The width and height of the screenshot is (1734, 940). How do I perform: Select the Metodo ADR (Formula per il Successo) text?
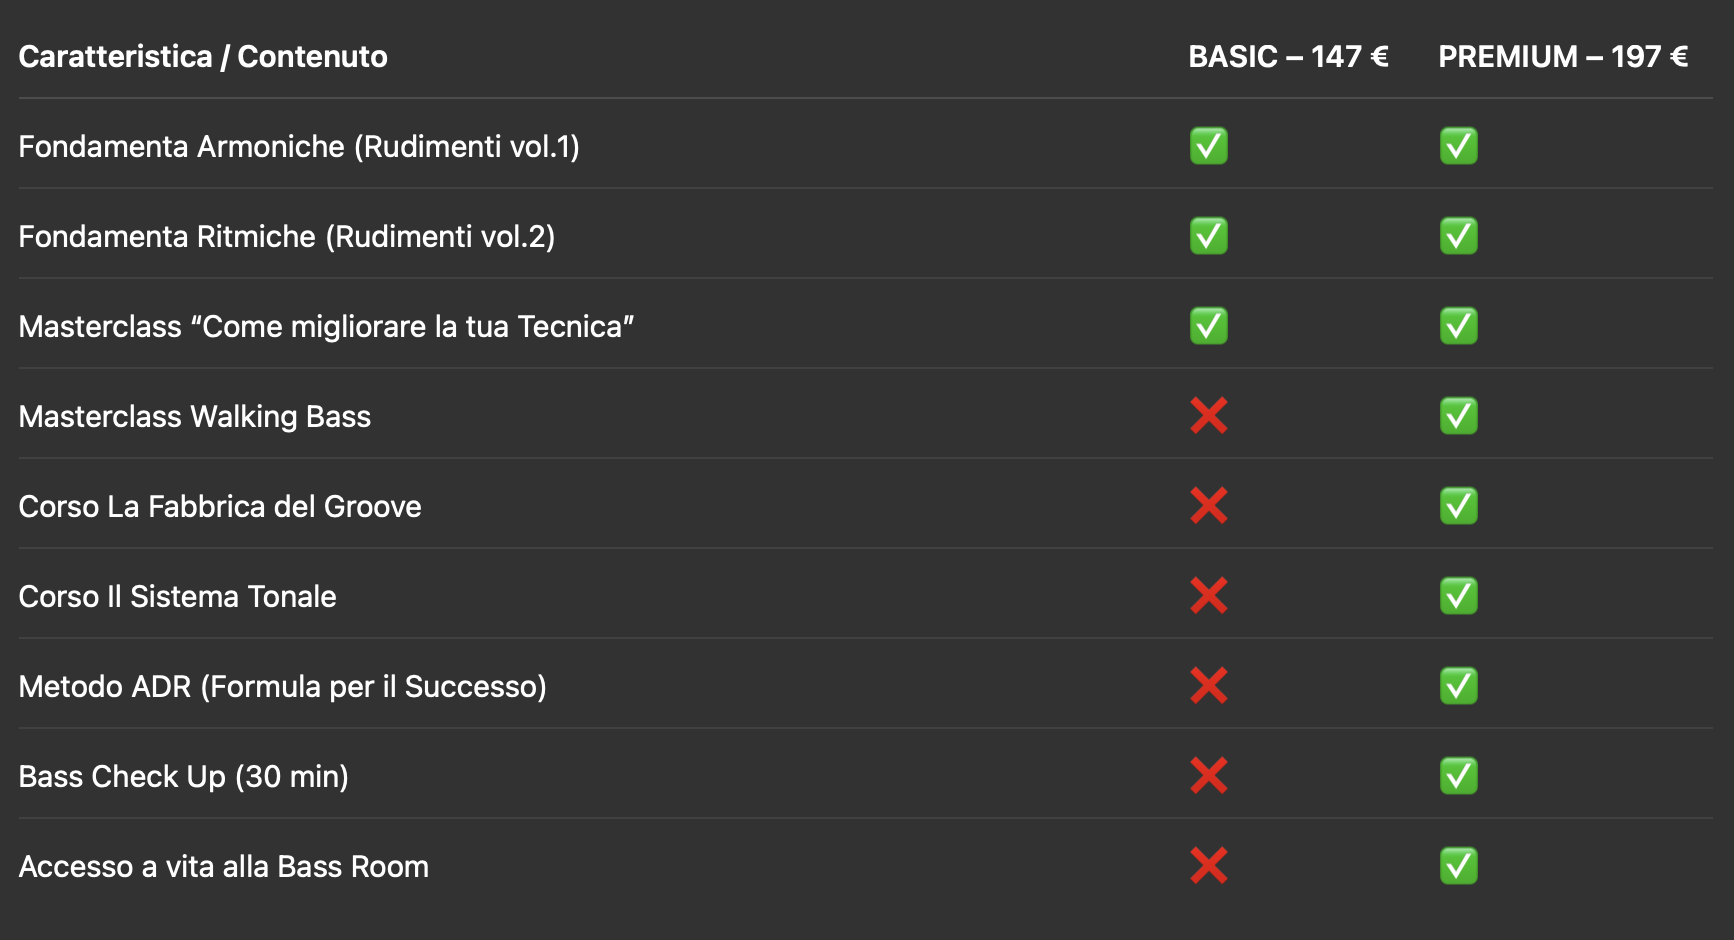point(283,687)
